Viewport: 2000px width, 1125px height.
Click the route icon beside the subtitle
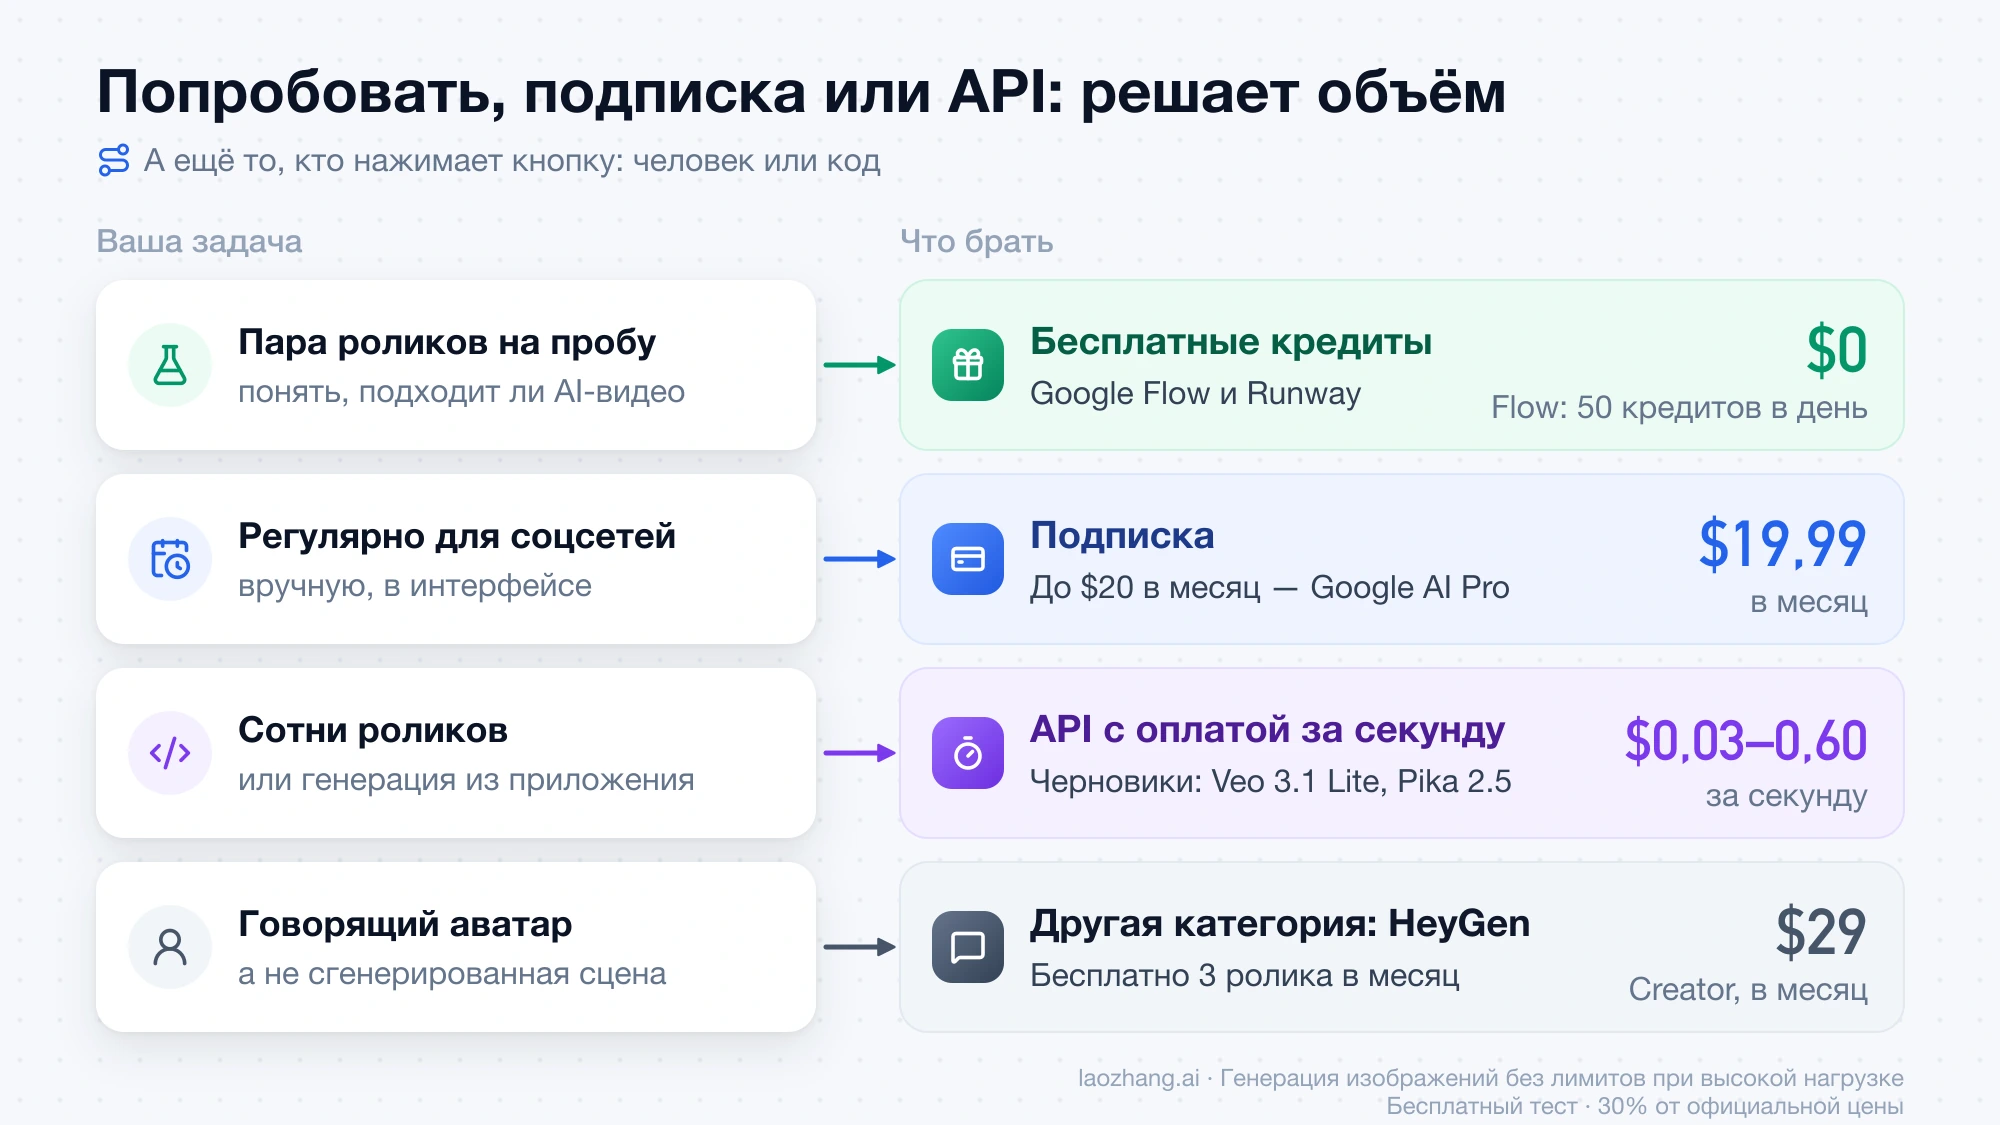(114, 160)
